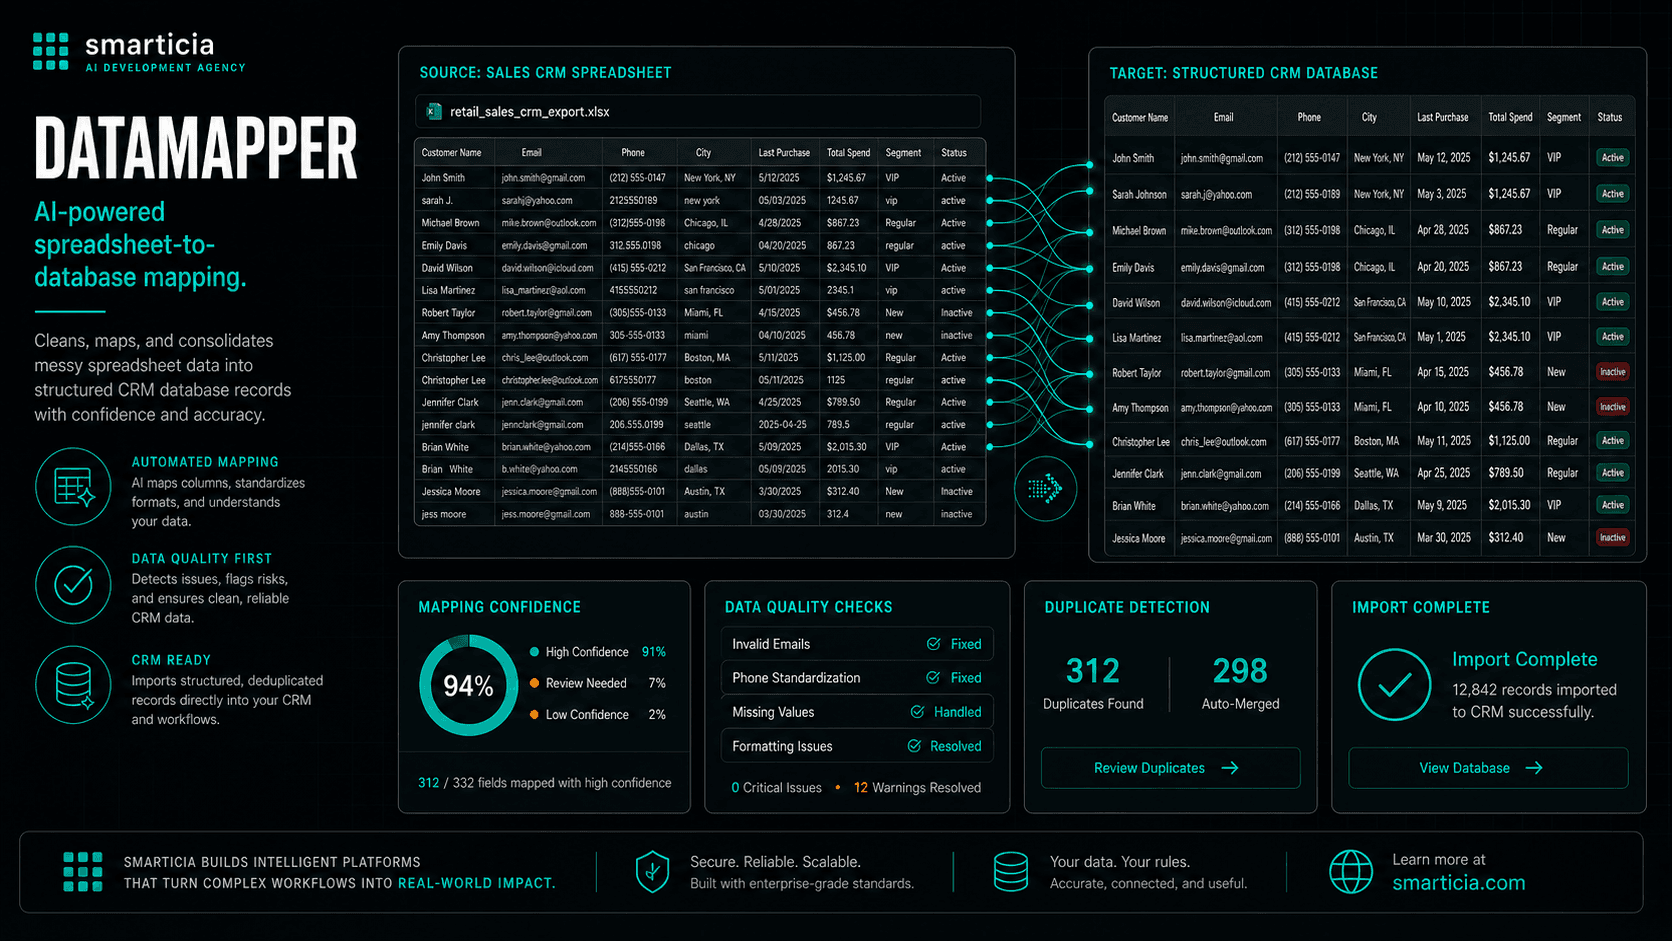
Task: Click the 298 Auto-Merged number
Action: click(1240, 670)
